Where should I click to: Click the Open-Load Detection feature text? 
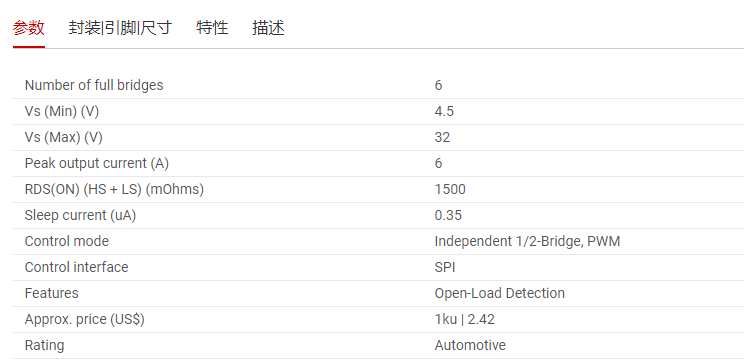(500, 293)
